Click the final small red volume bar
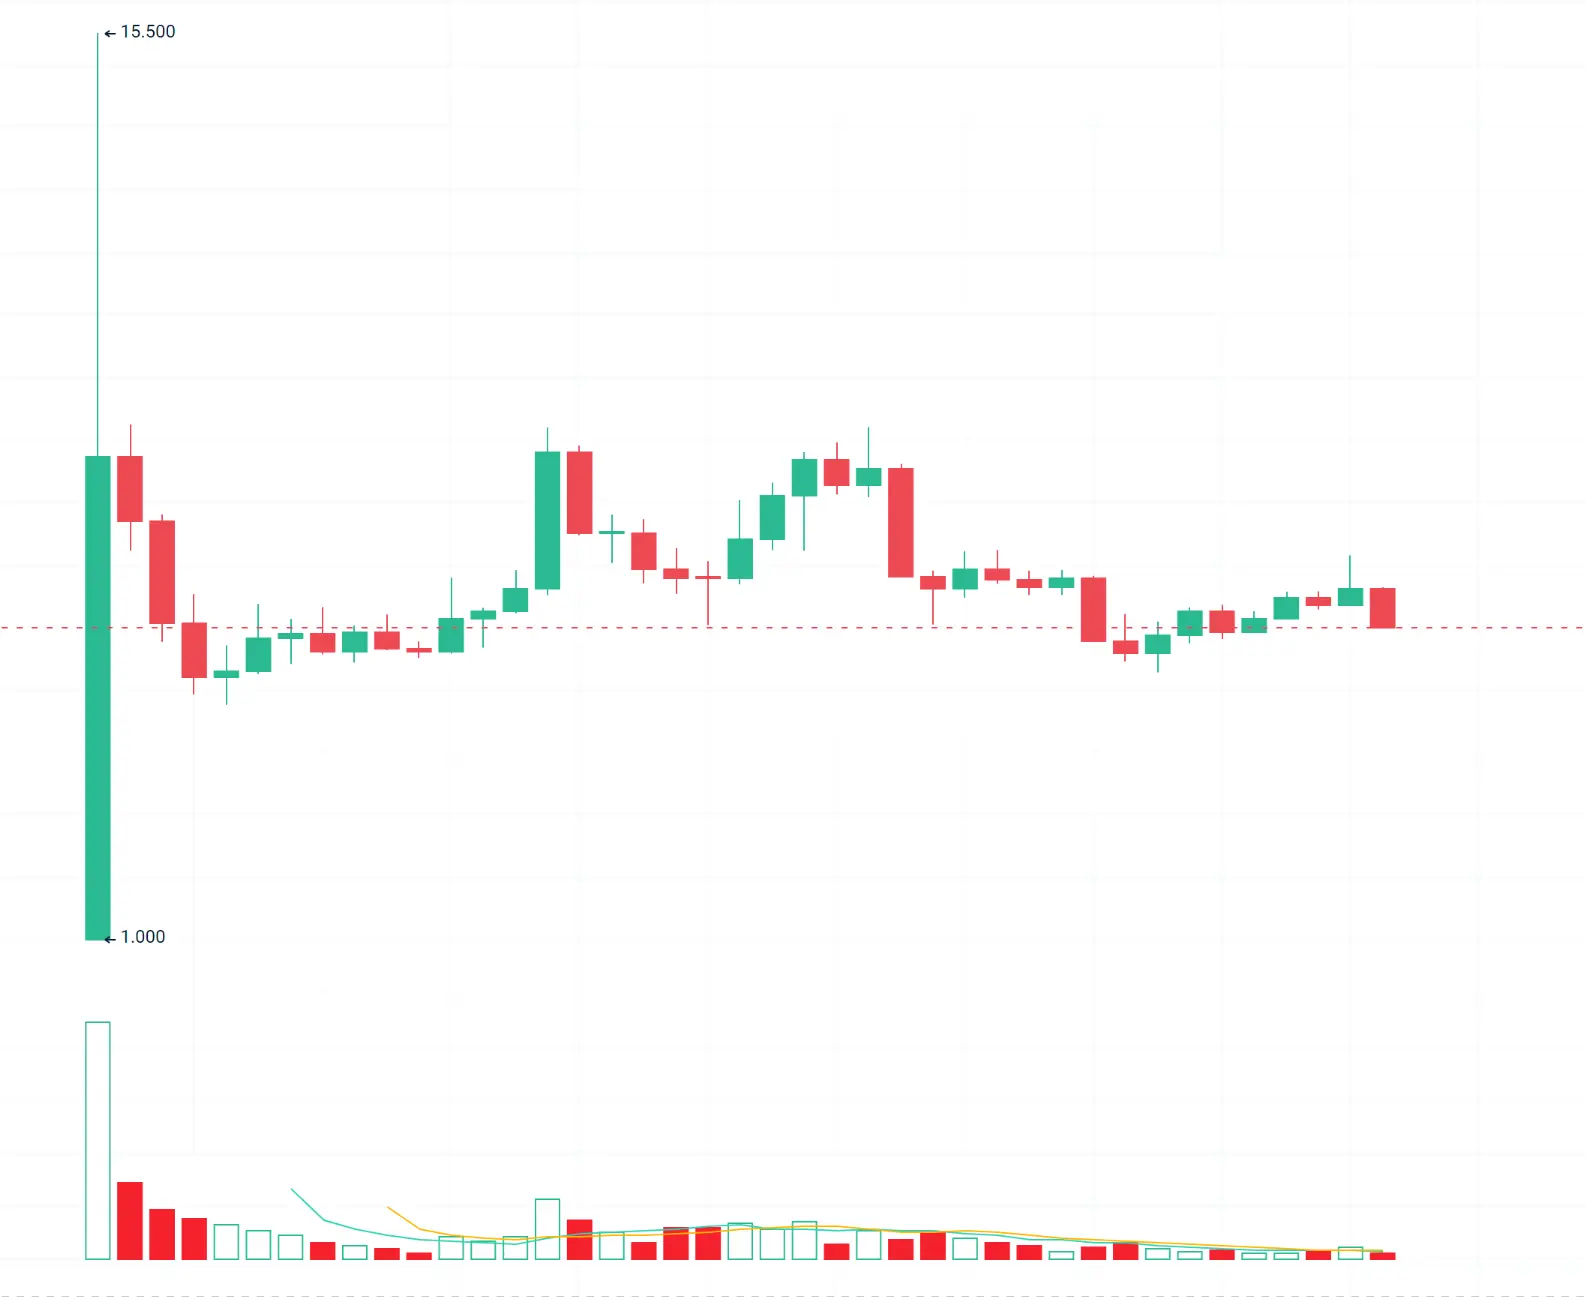 coord(1382,1255)
